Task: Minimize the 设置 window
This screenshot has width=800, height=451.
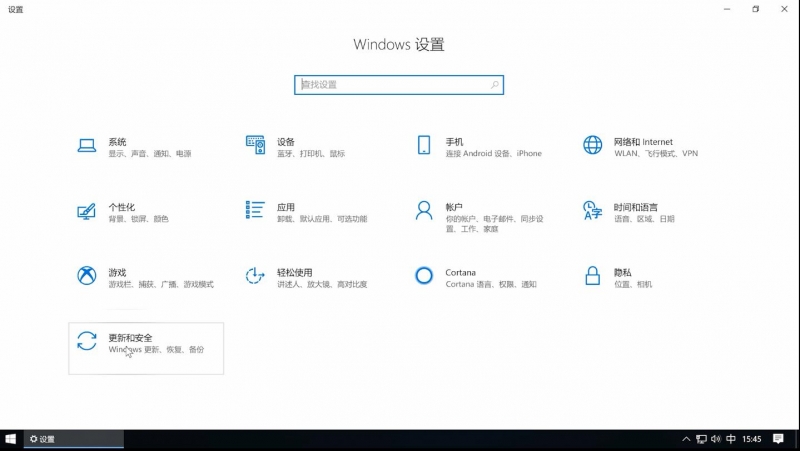Action: click(727, 9)
